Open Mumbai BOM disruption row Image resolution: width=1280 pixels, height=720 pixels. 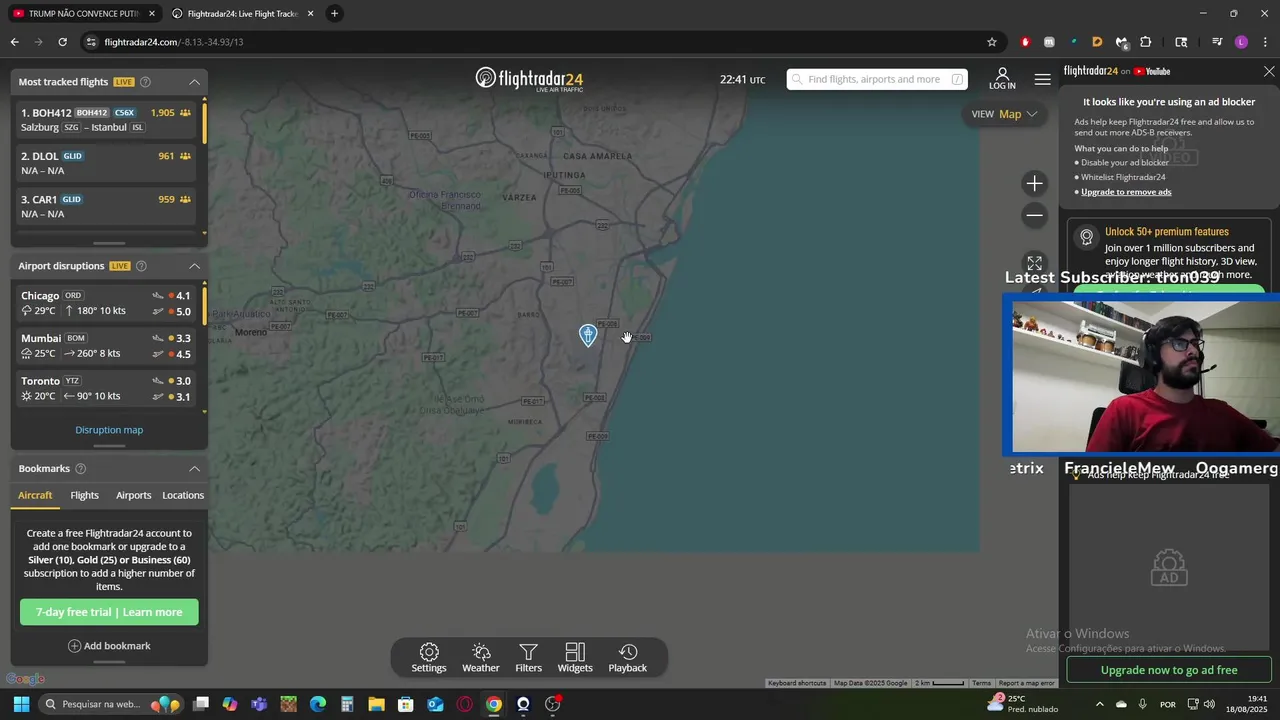point(107,346)
